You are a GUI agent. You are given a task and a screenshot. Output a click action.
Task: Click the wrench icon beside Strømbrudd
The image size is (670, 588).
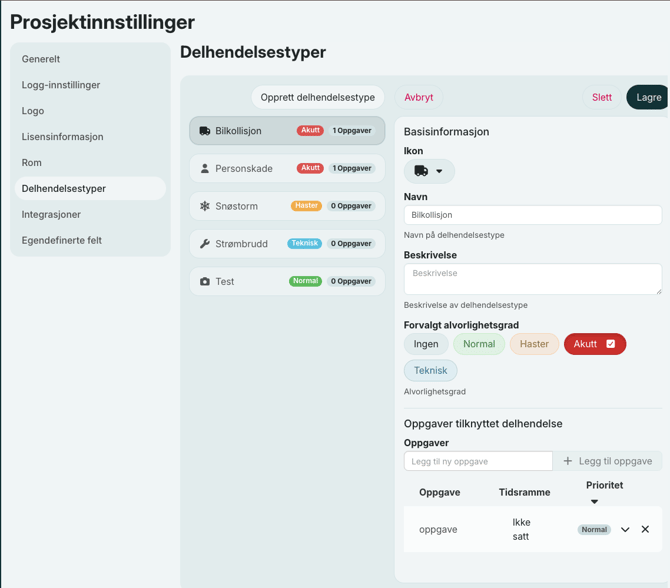(x=205, y=244)
